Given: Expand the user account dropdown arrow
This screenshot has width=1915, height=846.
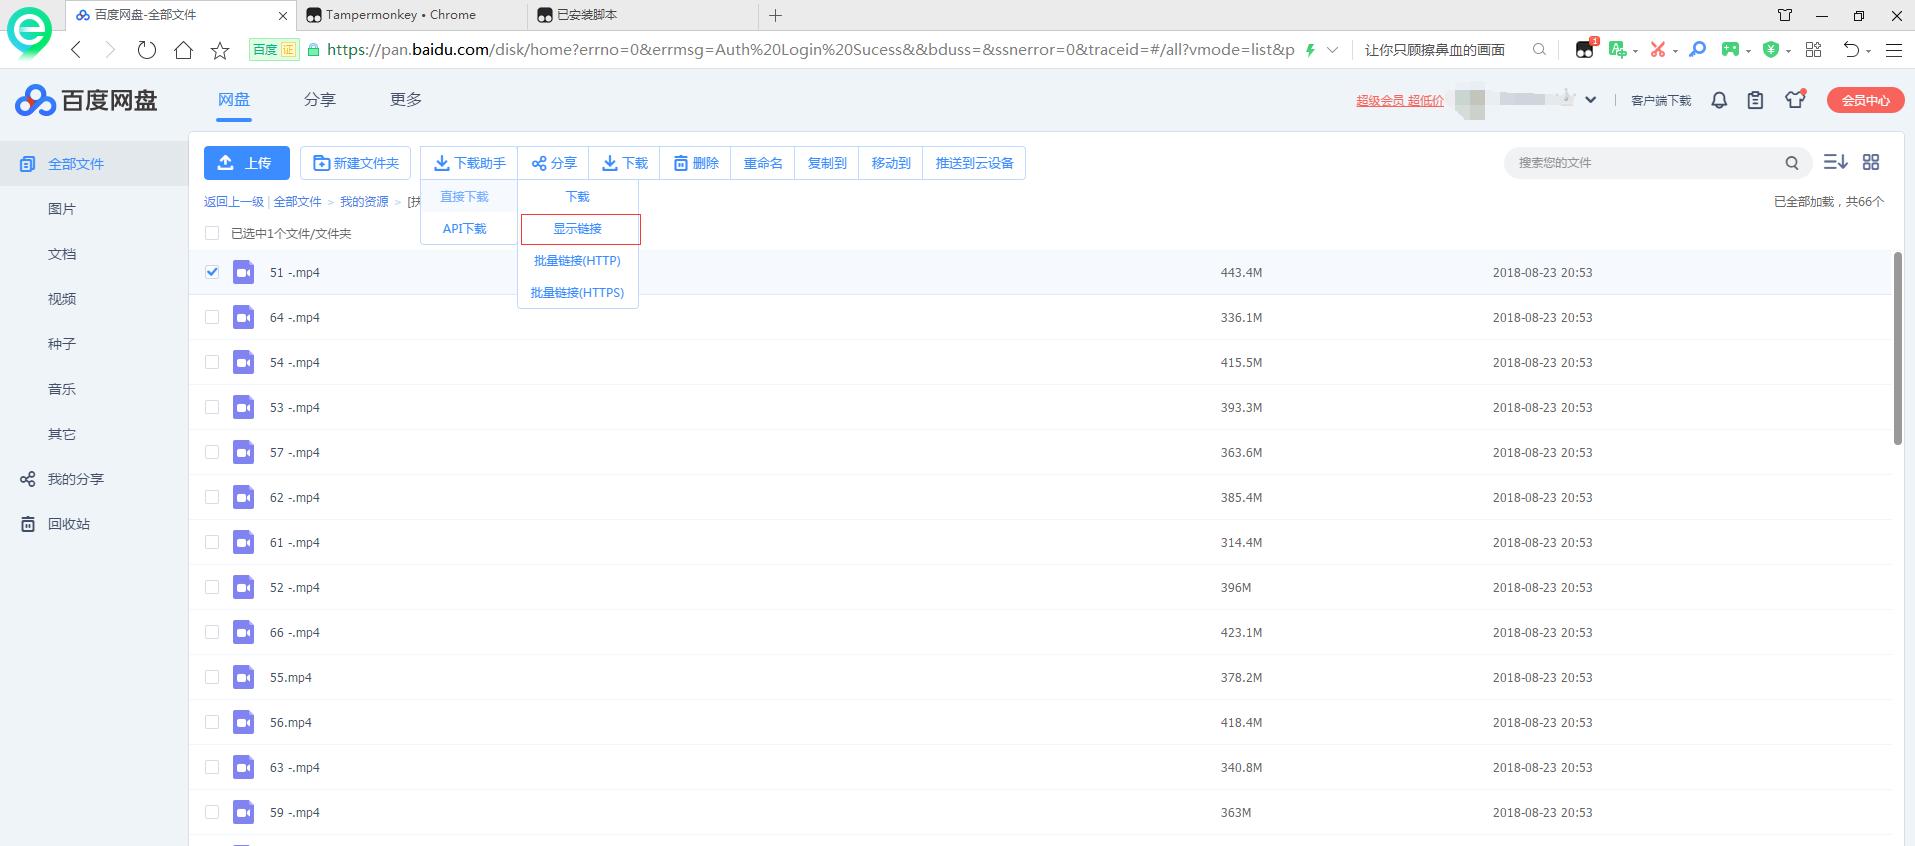Looking at the screenshot, I should [1590, 100].
